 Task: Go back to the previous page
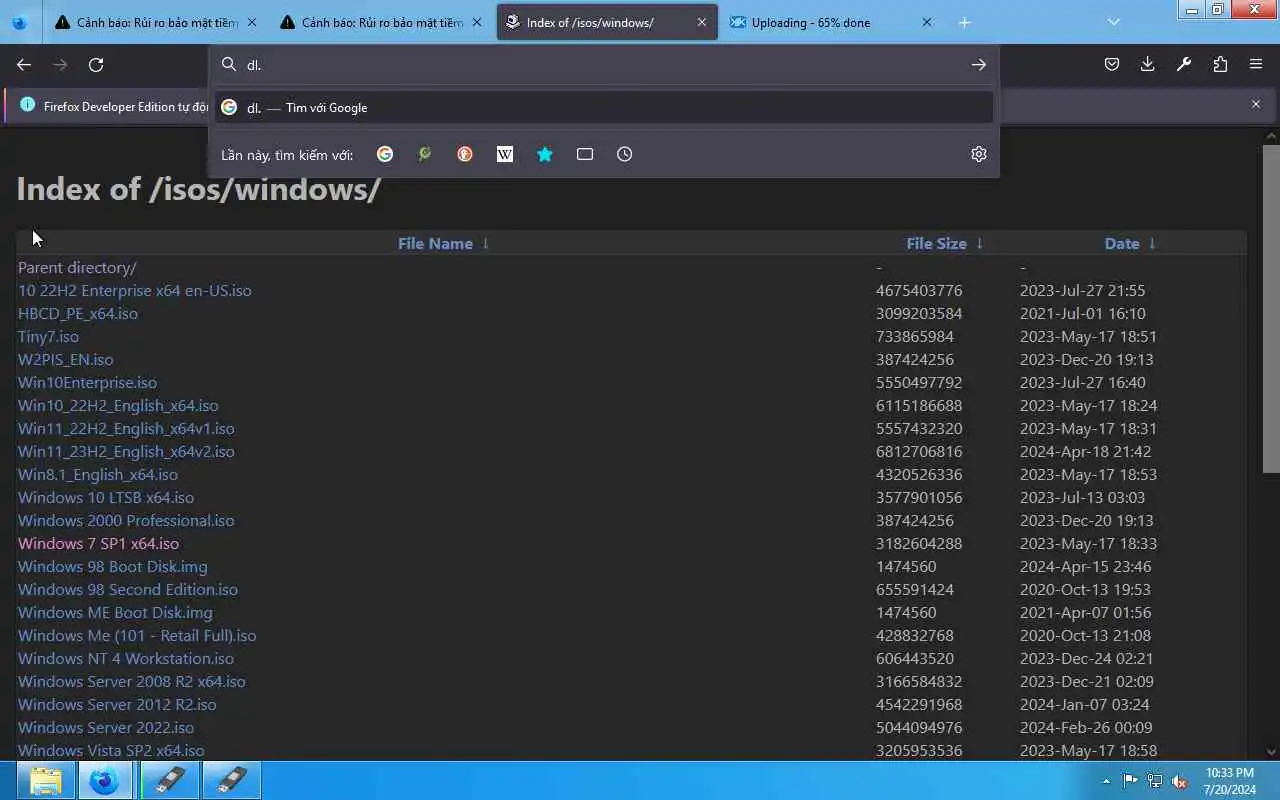tap(24, 65)
